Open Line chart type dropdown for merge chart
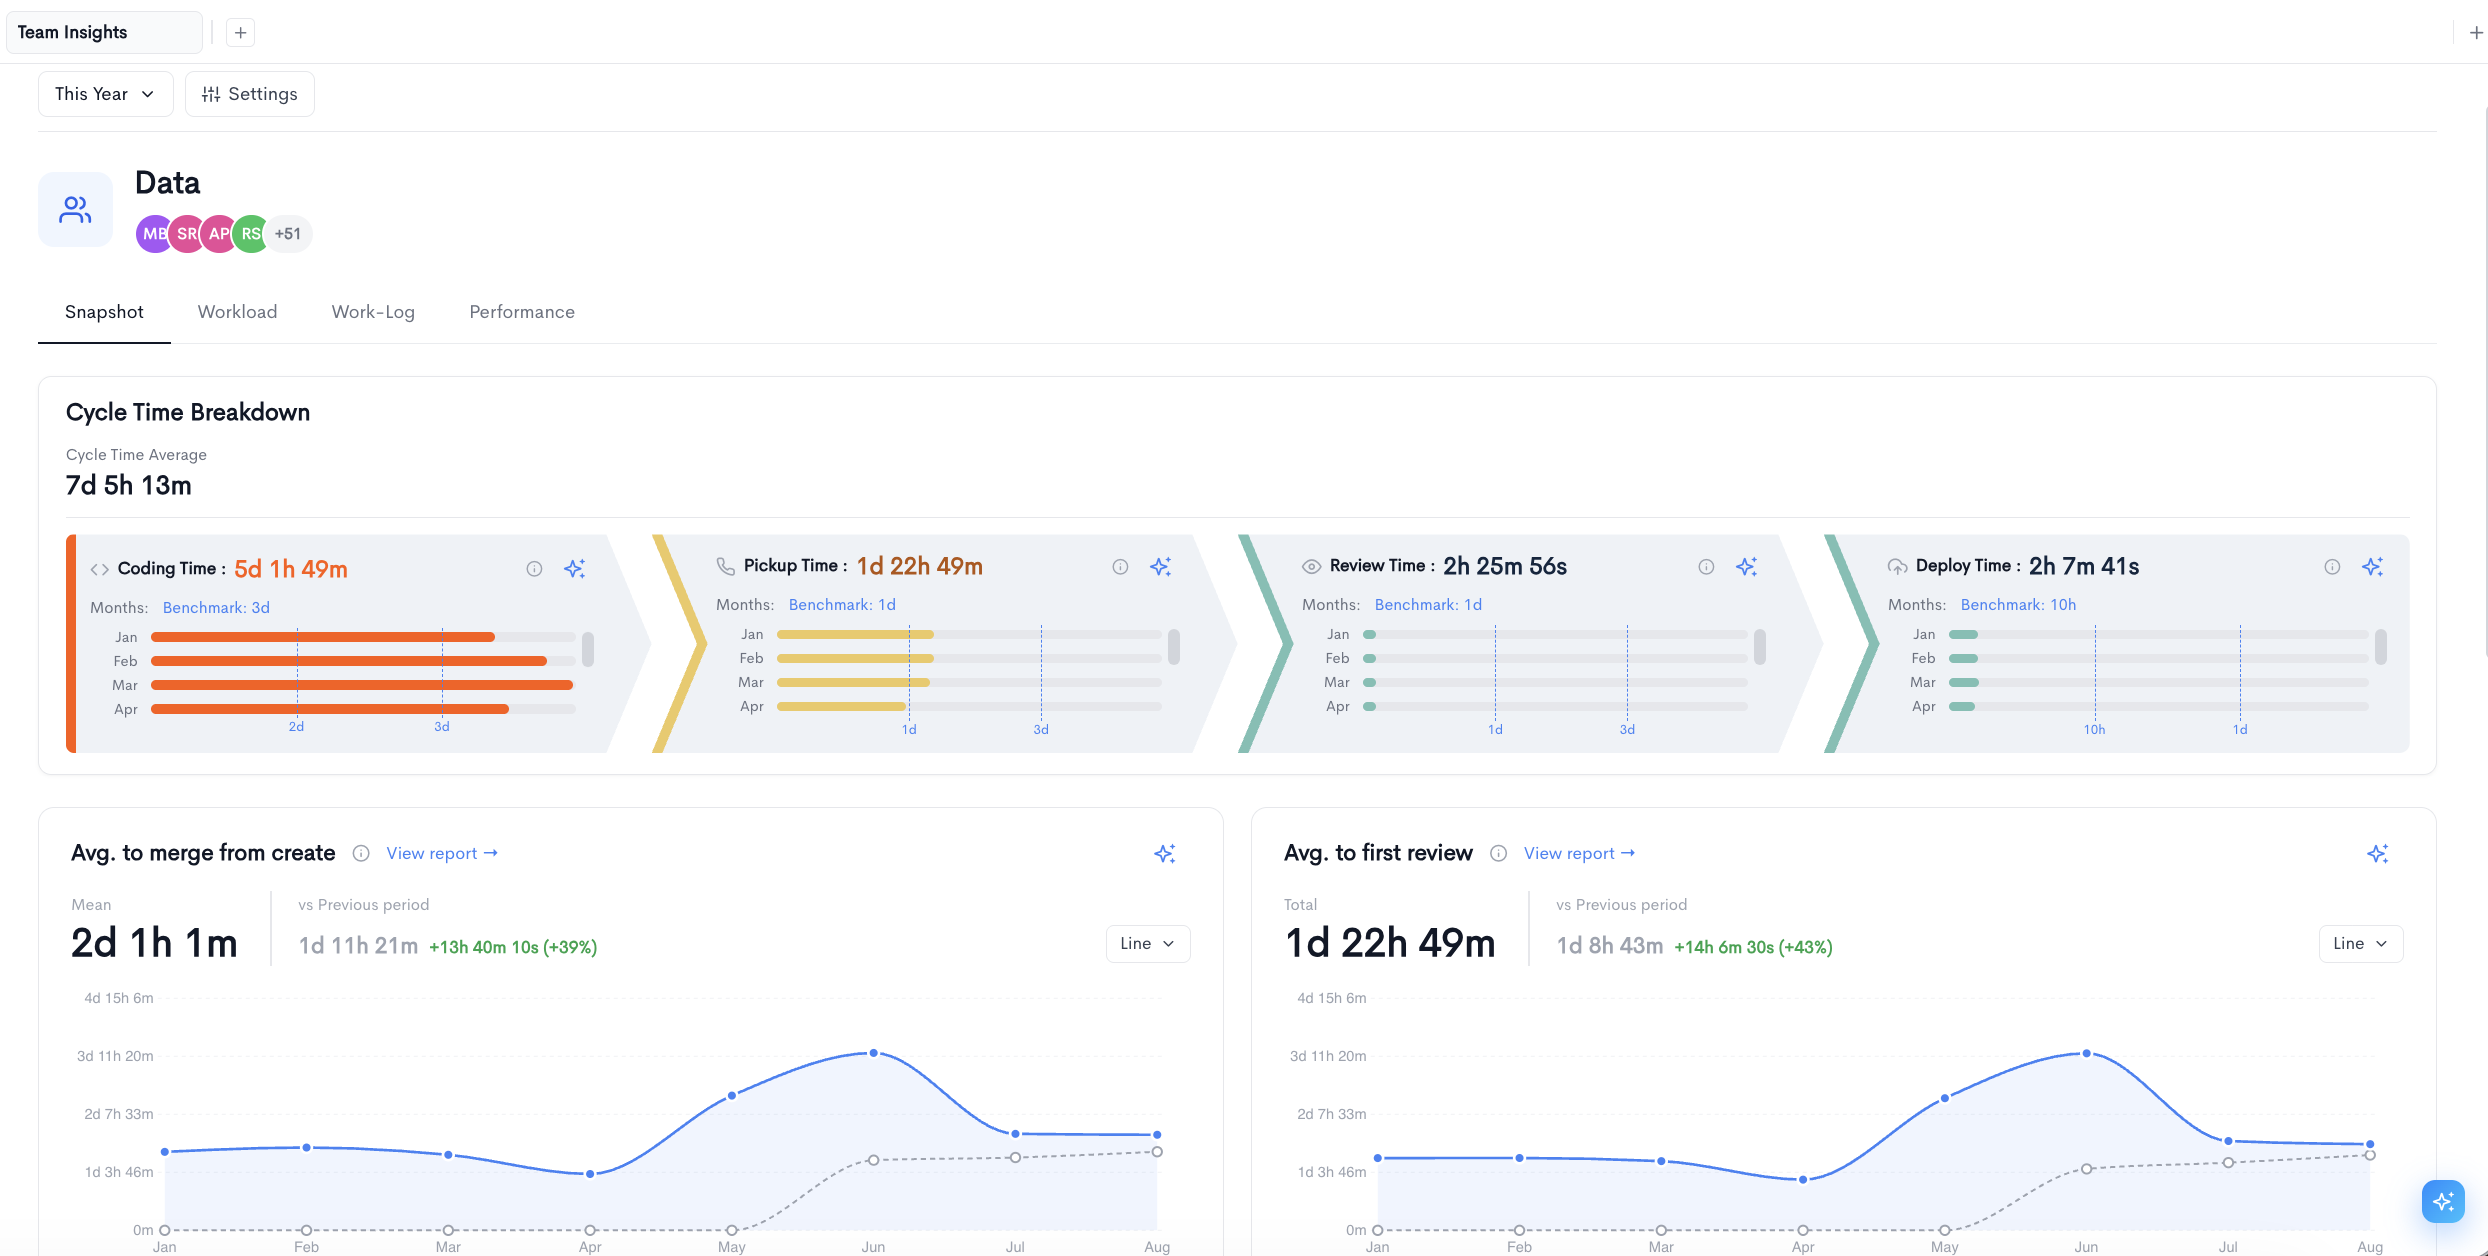Image resolution: width=2488 pixels, height=1256 pixels. tap(1147, 944)
